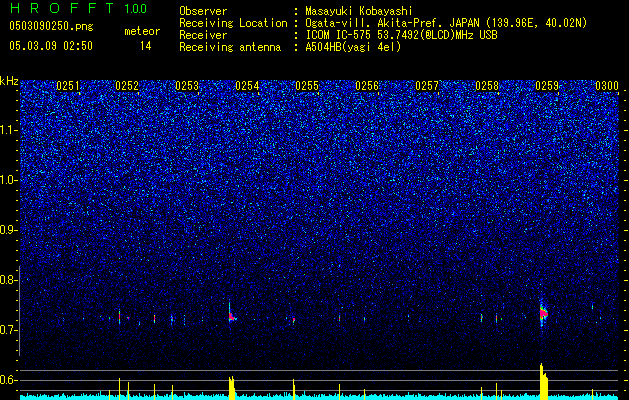Screen dimensions: 629x400
Task: Click the kHz axis unit label
Action: click(x=9, y=81)
